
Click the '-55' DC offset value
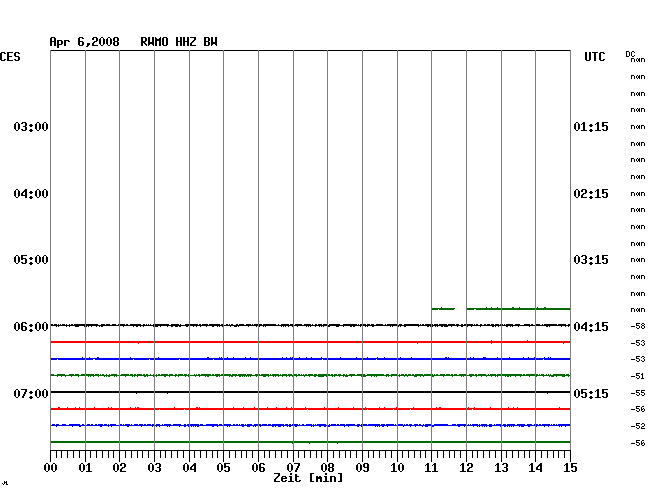[x=638, y=393]
